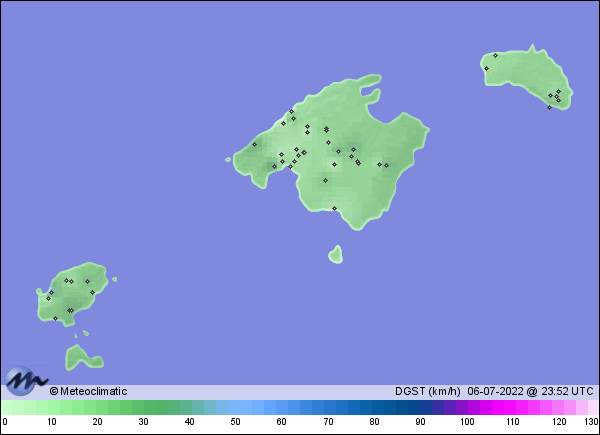Click the 120 value on the wind scale
The image size is (600, 435).
click(x=559, y=422)
